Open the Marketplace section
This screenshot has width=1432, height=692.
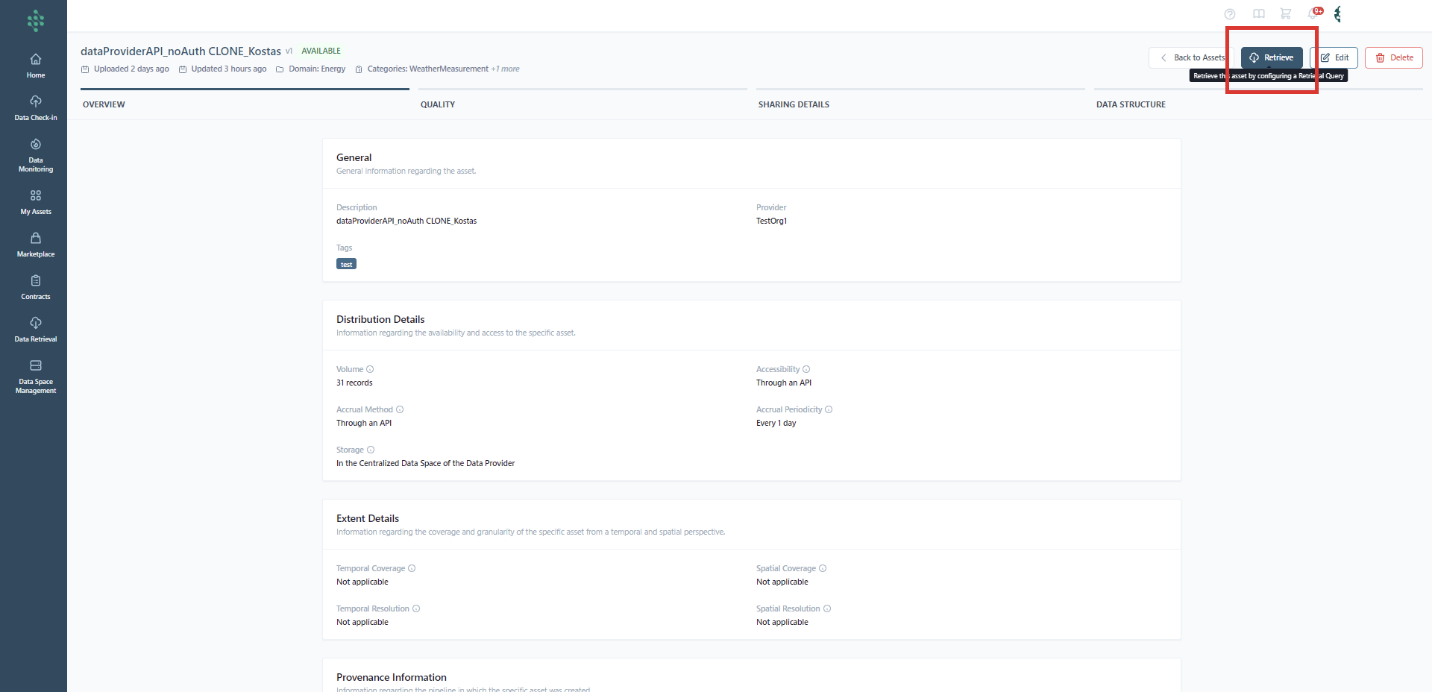(x=36, y=244)
